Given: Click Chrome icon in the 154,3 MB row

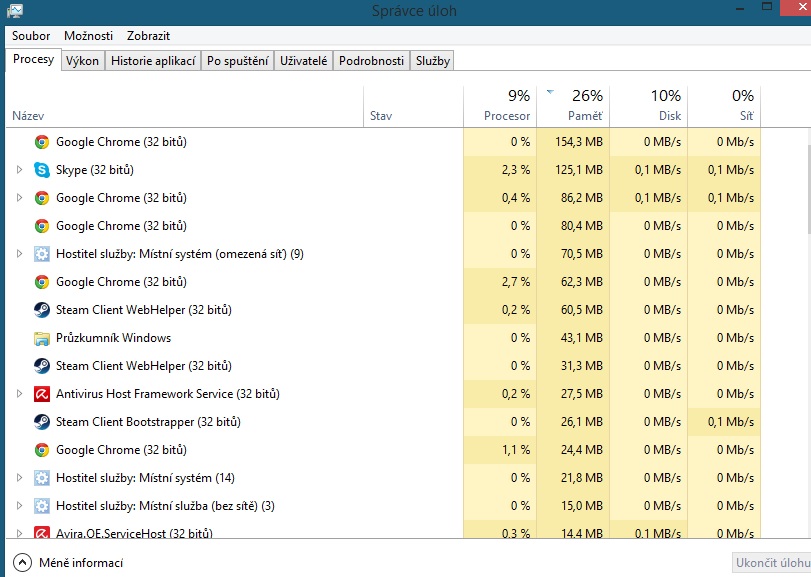Looking at the screenshot, I should coord(42,142).
